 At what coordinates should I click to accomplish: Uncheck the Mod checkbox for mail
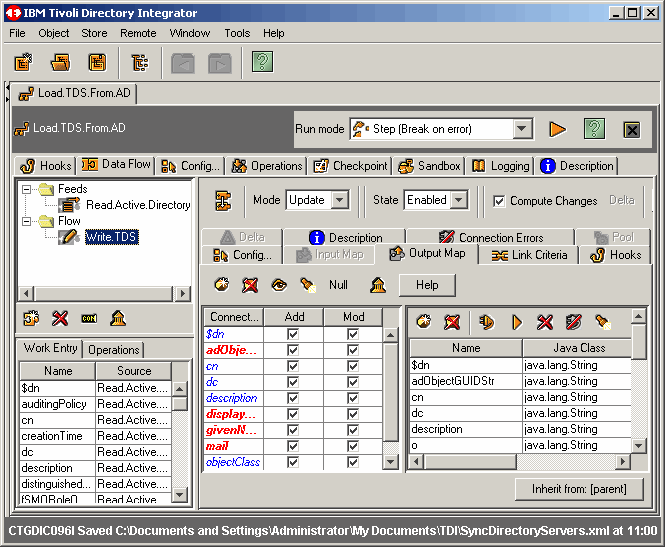(353, 446)
